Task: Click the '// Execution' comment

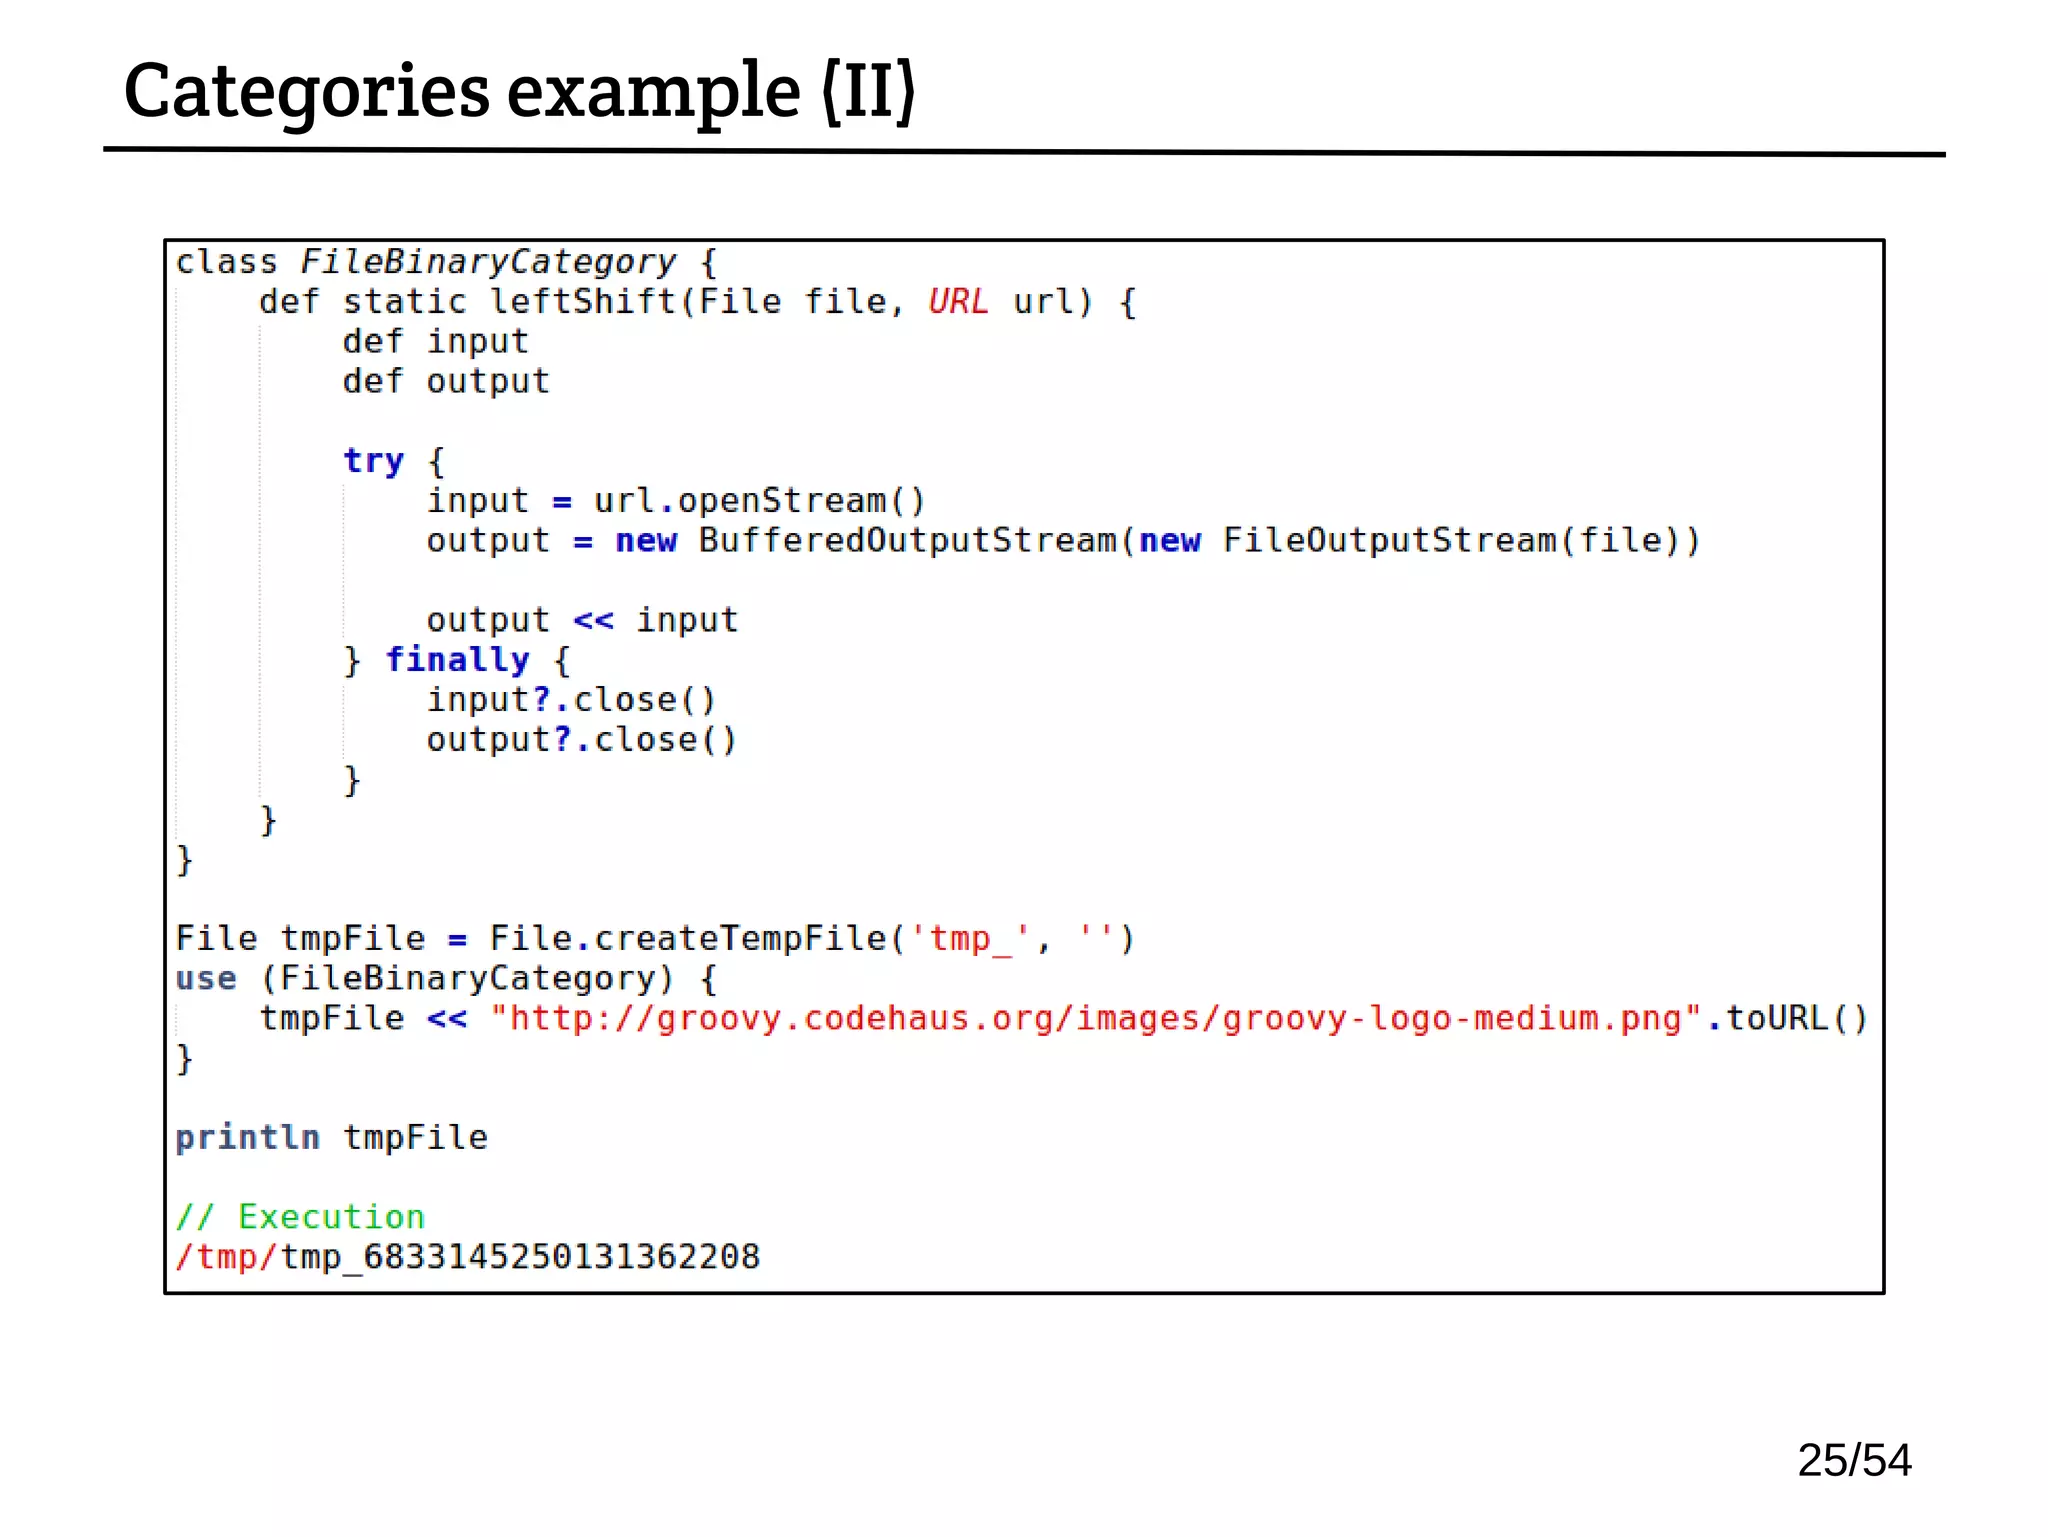Action: 300,1217
